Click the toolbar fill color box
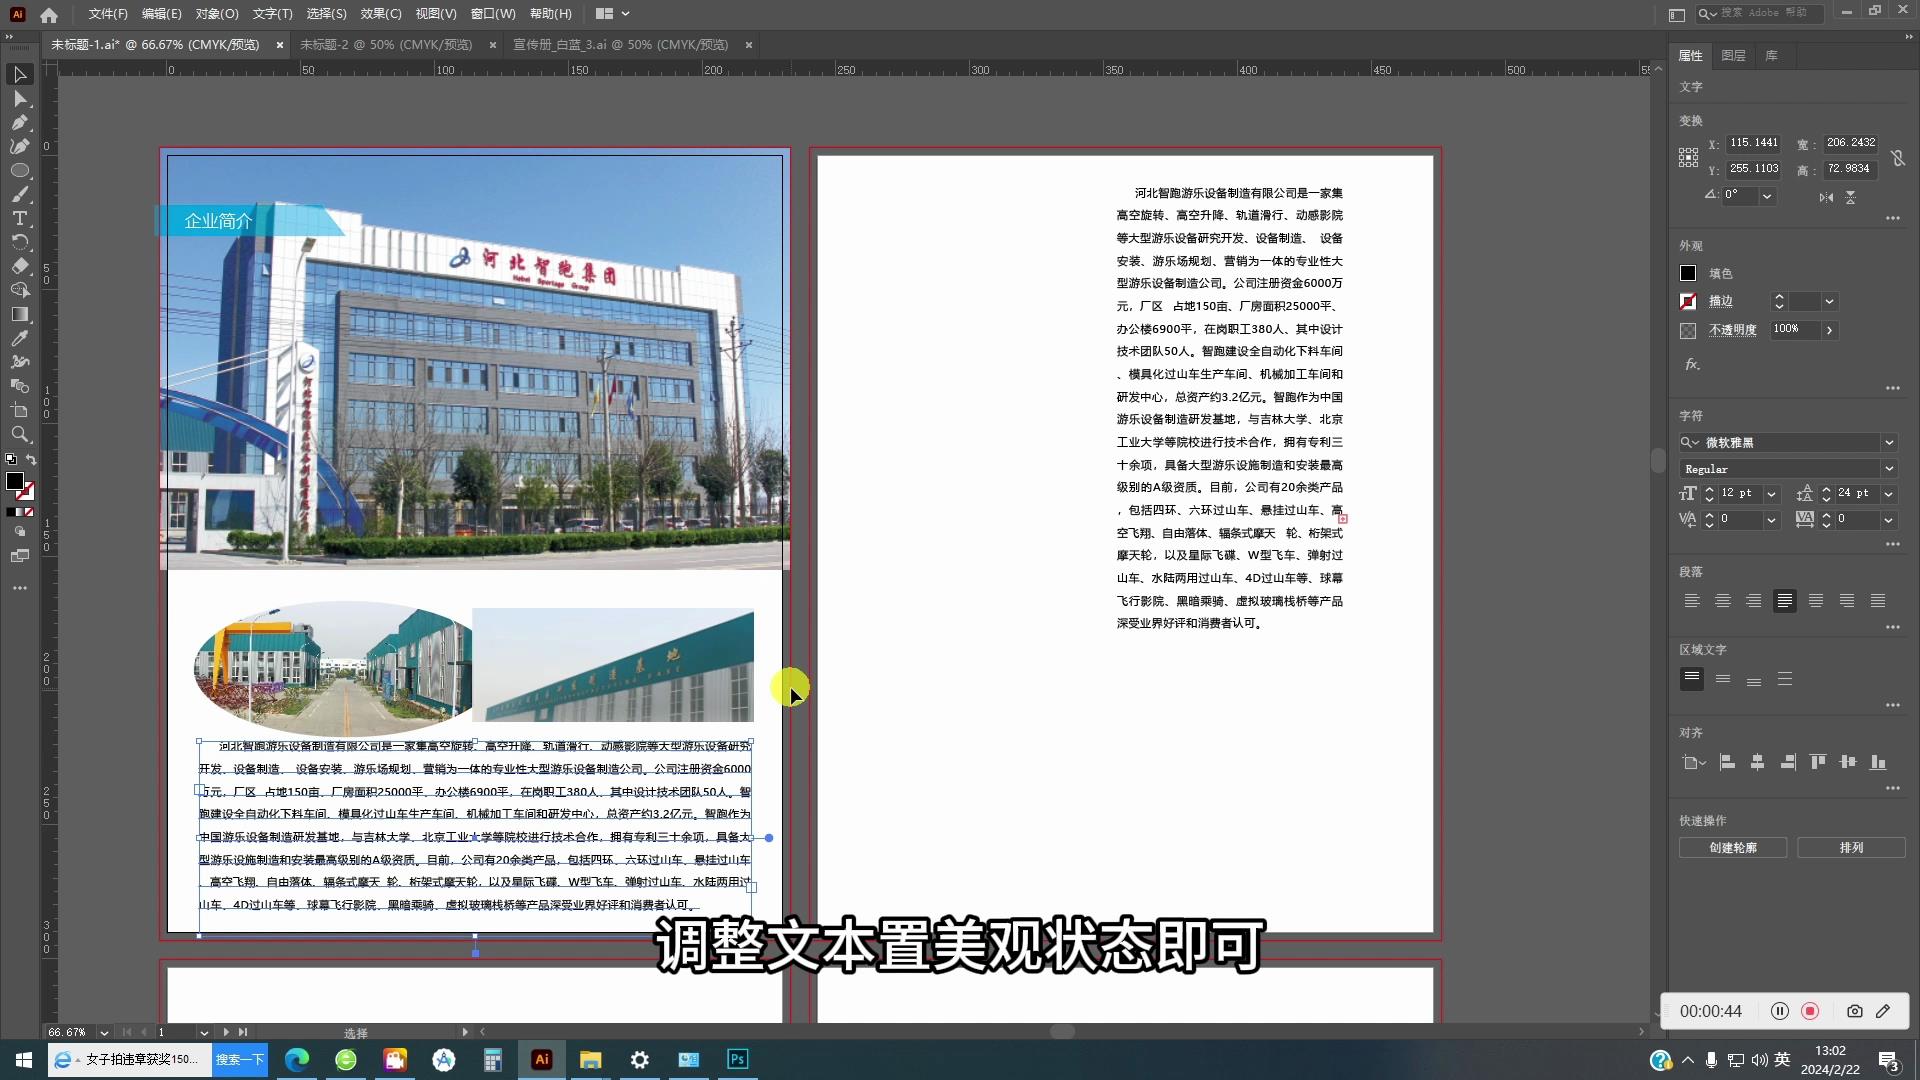Image resolution: width=1920 pixels, height=1080 pixels. click(x=15, y=481)
